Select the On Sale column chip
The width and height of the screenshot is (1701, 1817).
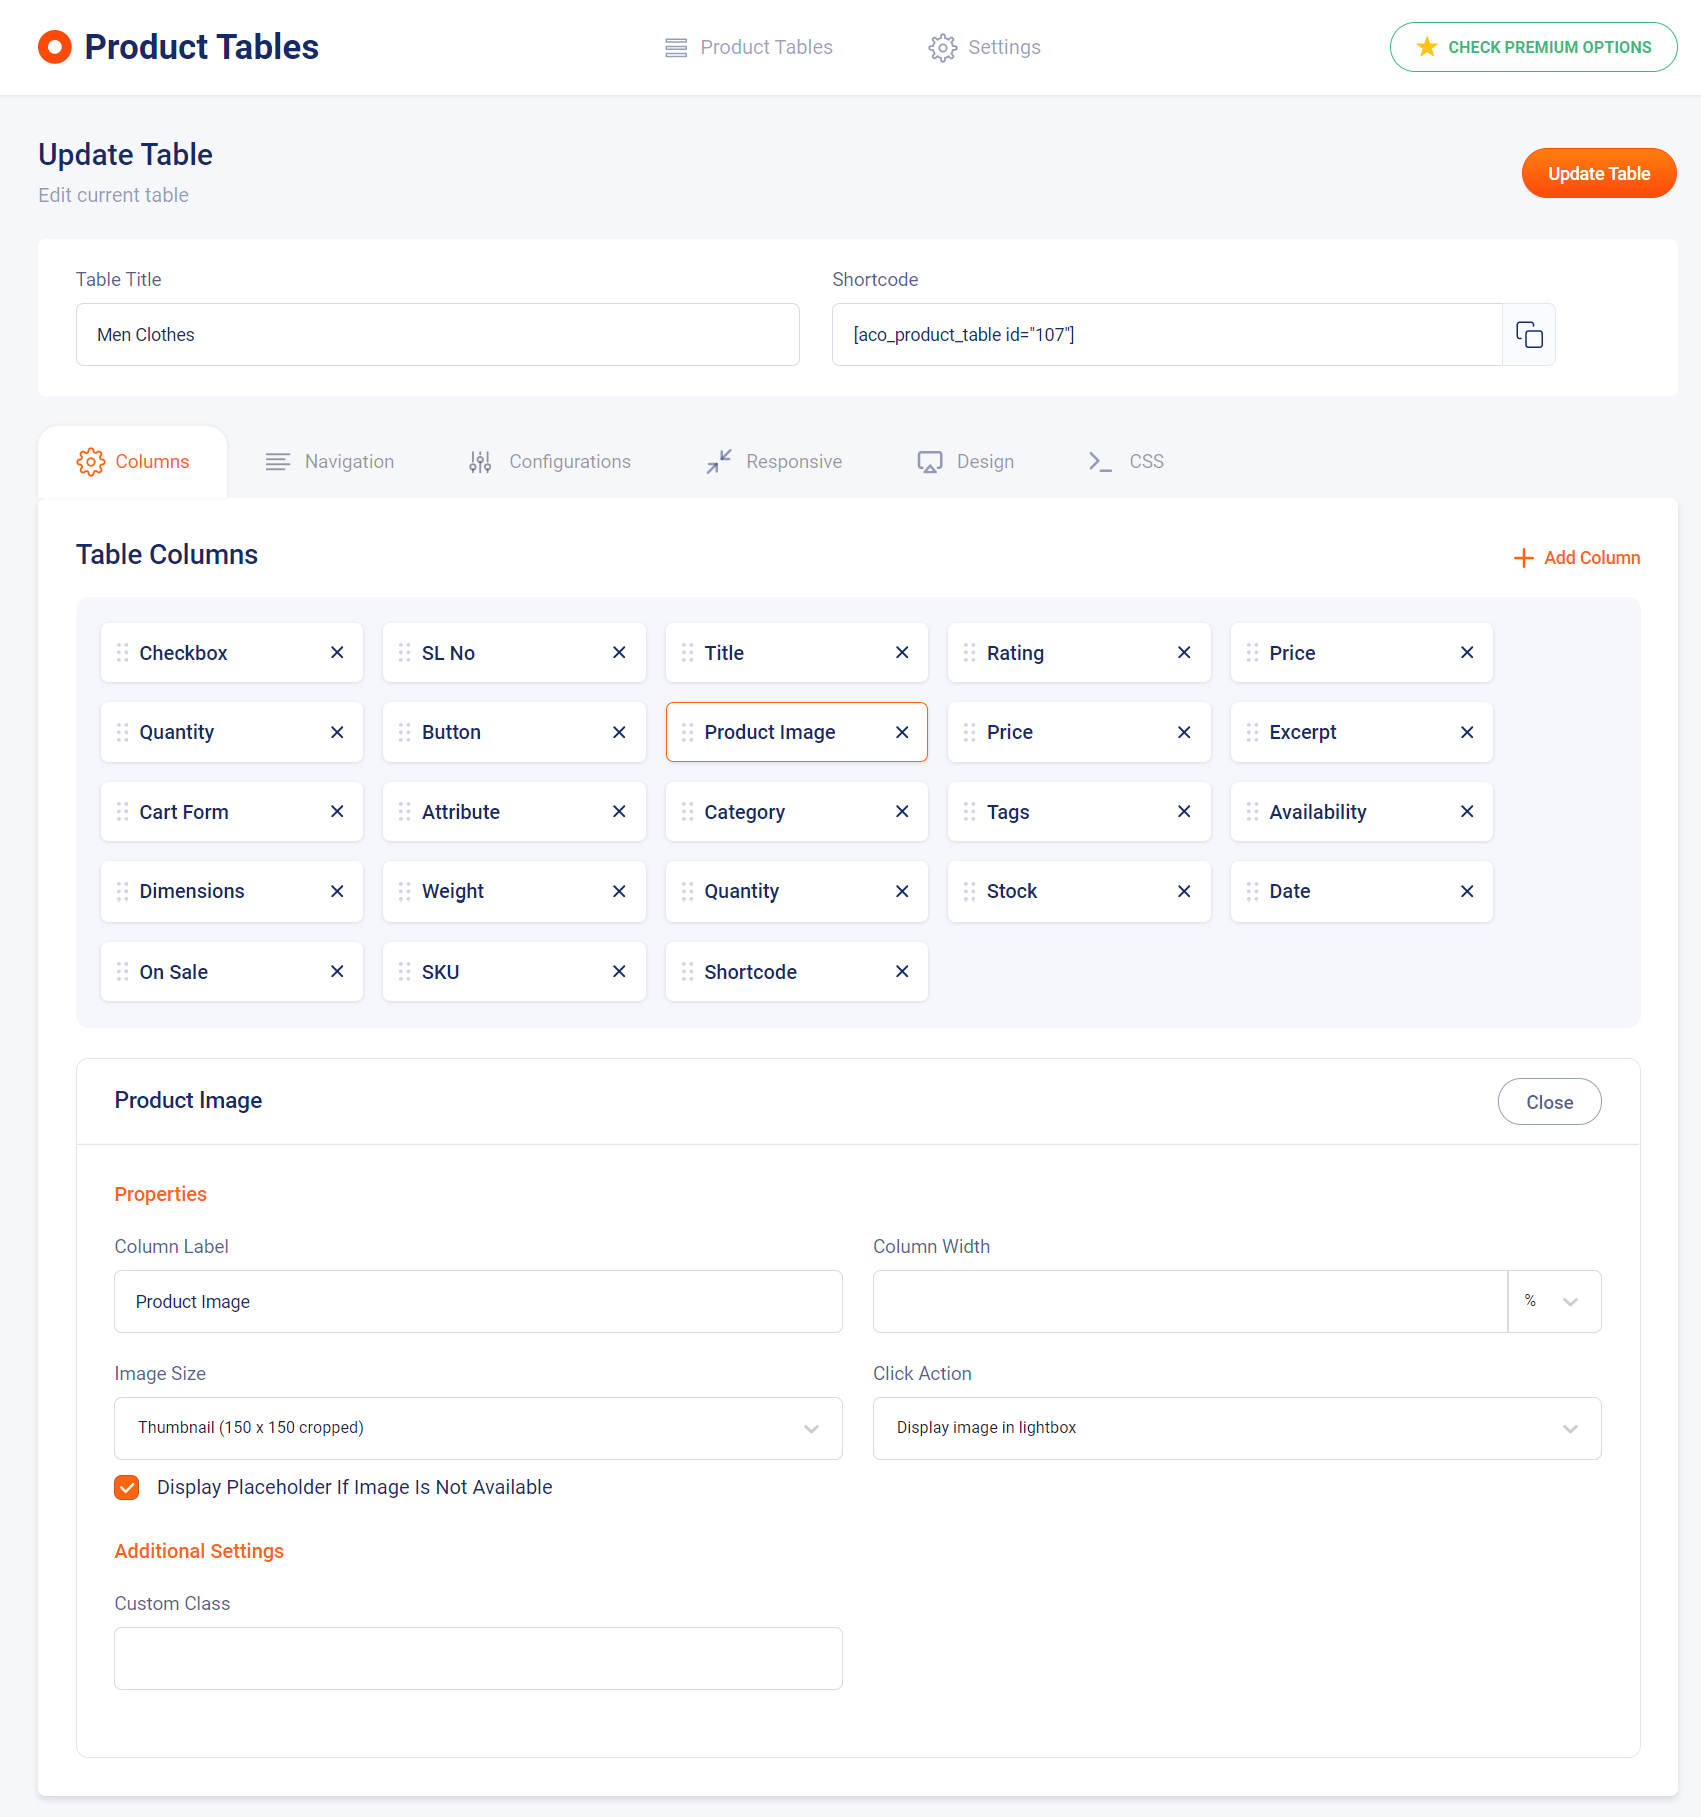pyautogui.click(x=232, y=972)
